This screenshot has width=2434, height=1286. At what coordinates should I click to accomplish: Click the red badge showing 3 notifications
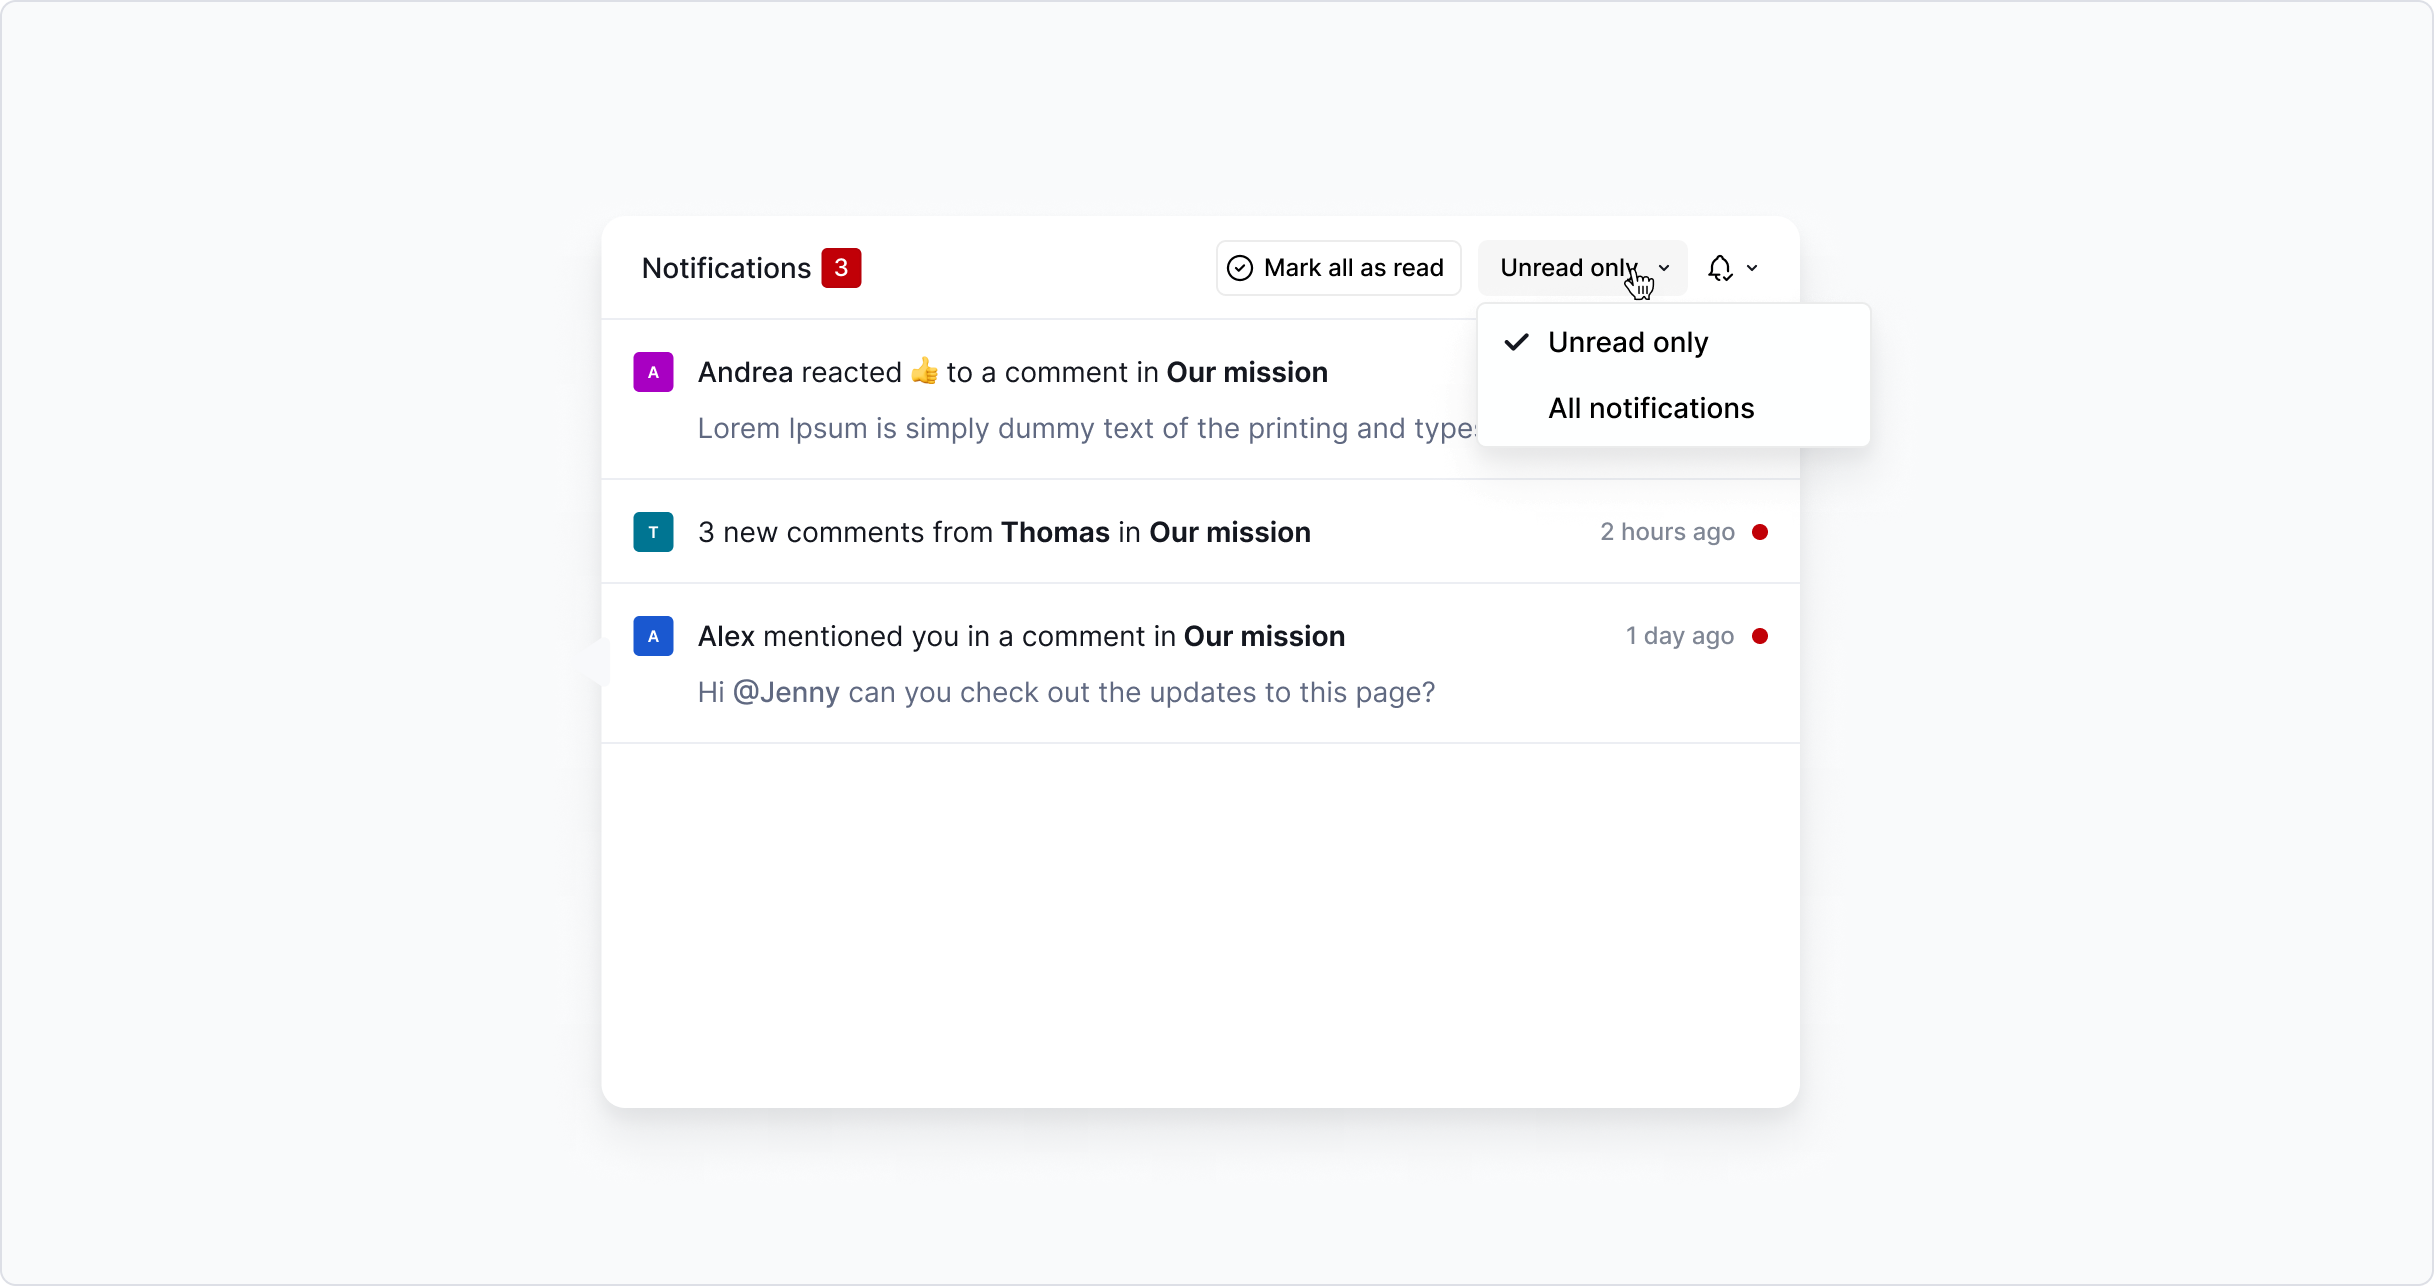click(841, 267)
